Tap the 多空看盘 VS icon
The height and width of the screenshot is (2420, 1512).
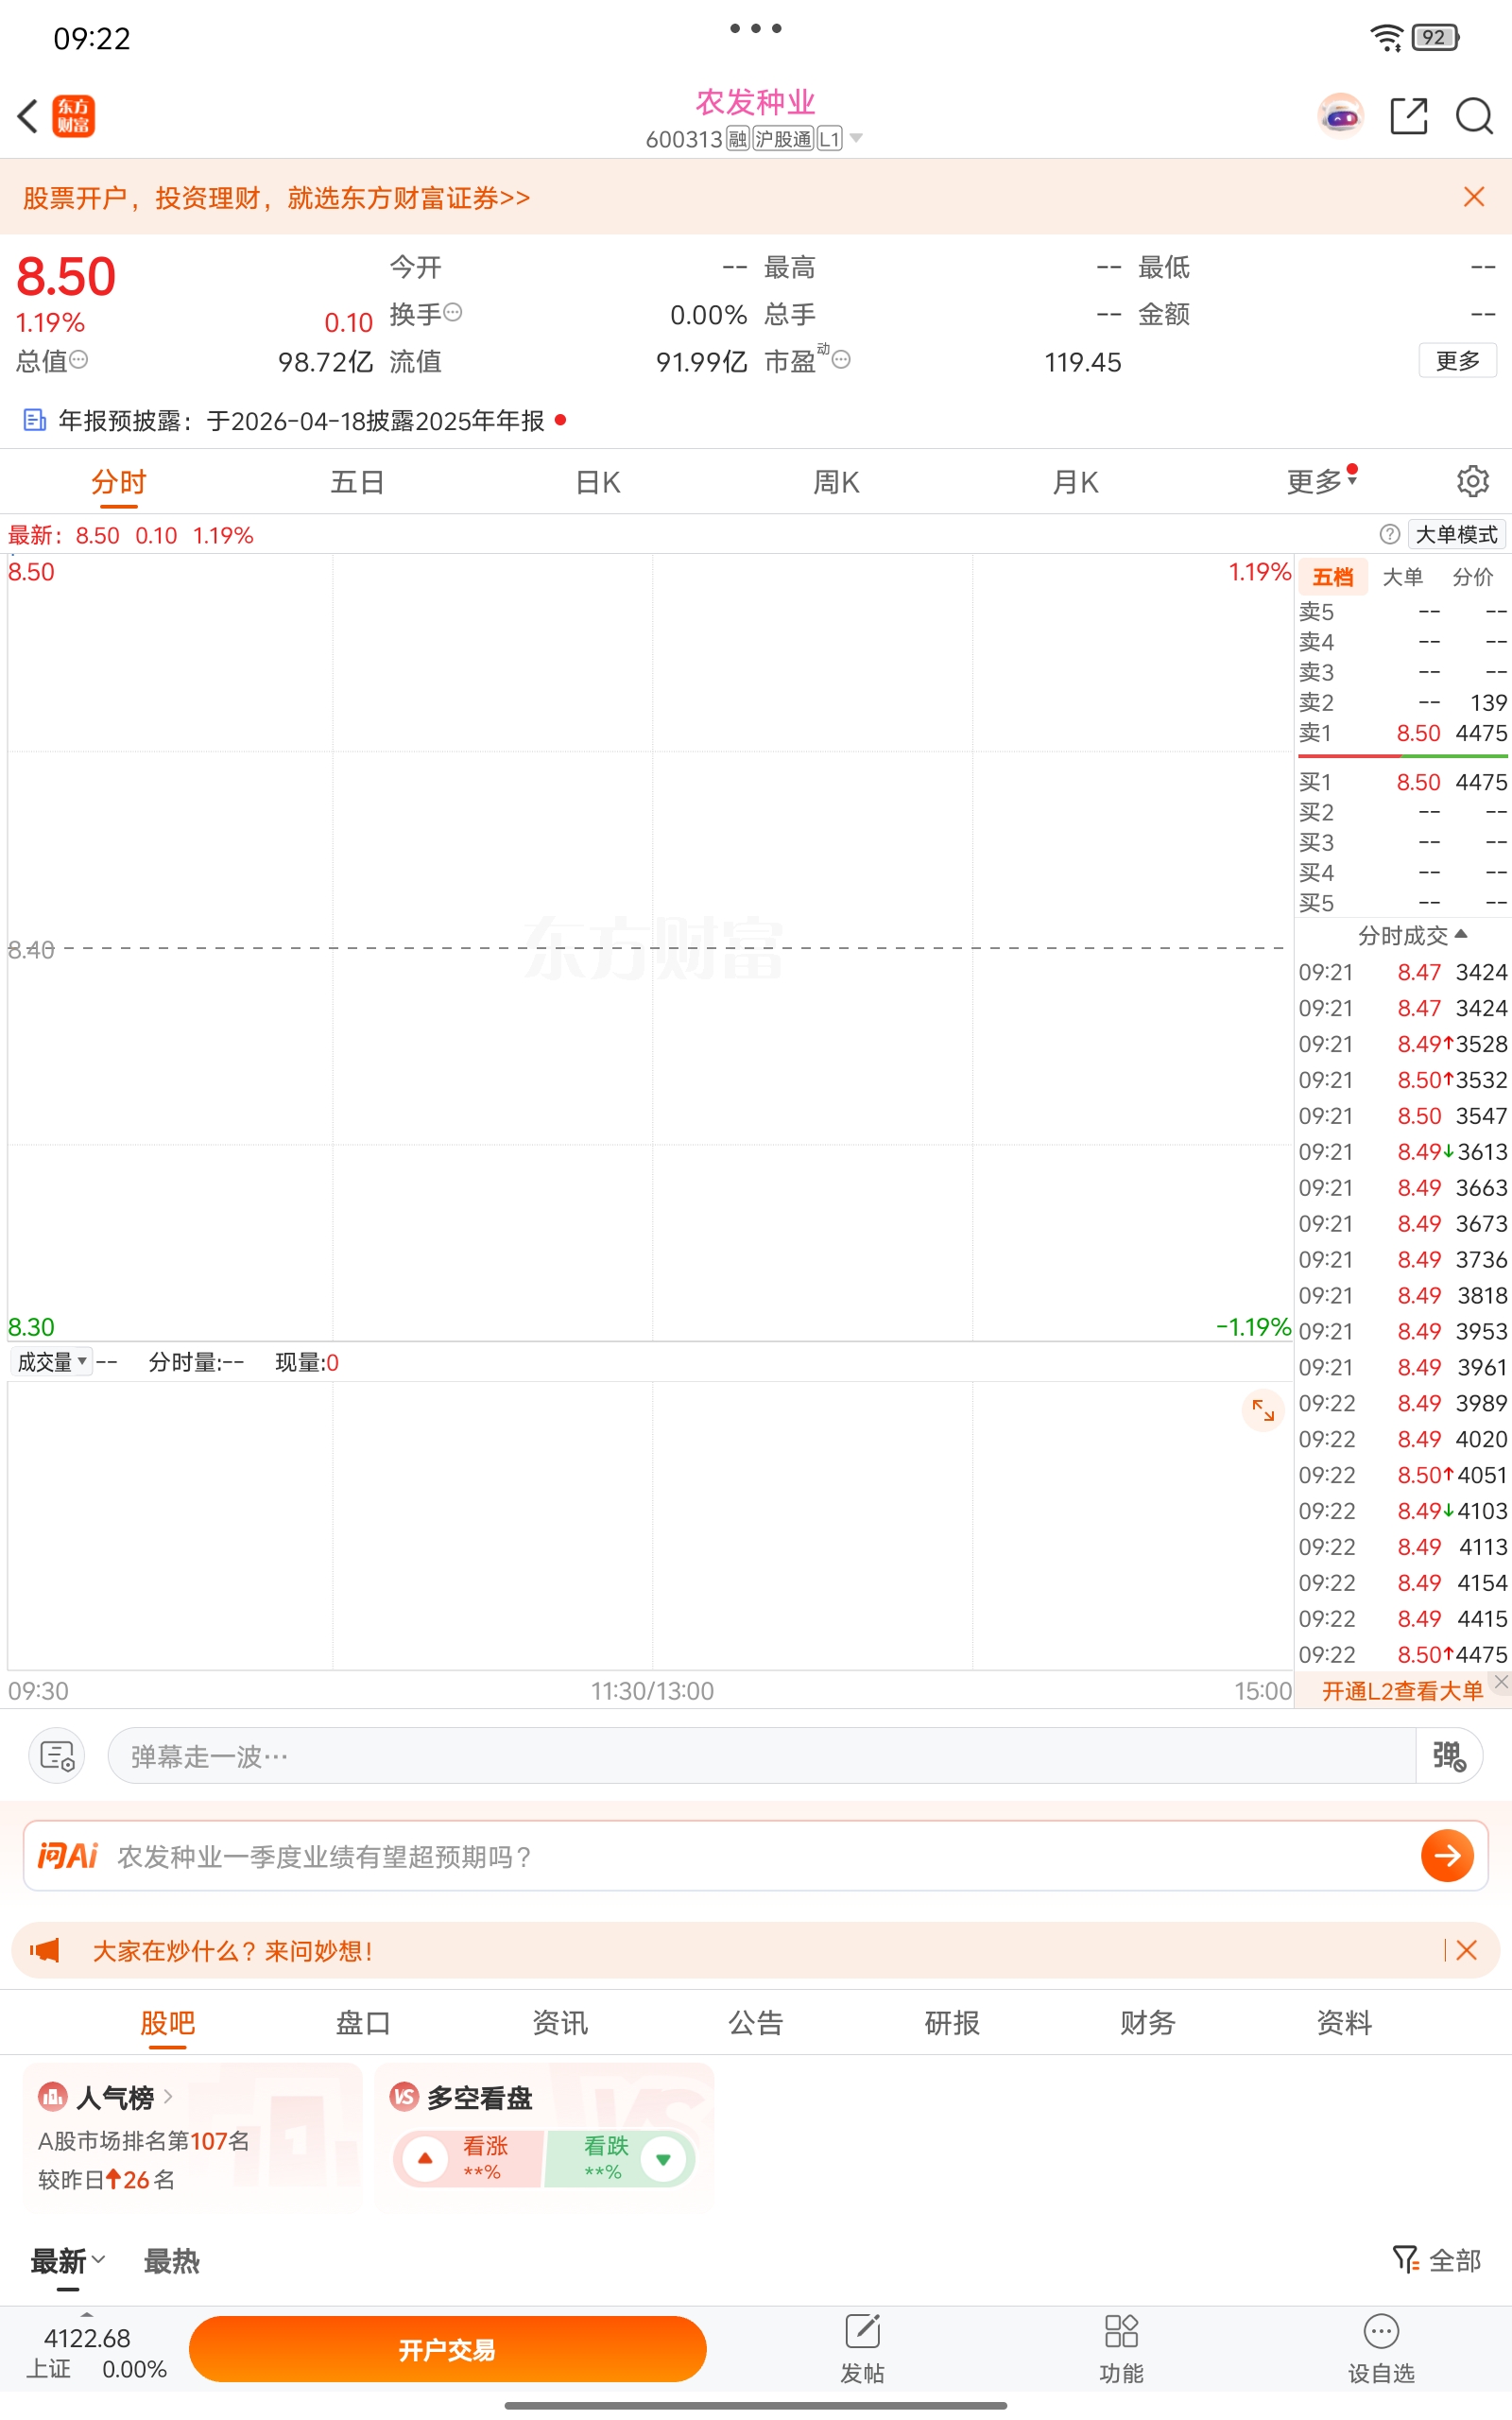[x=404, y=2096]
